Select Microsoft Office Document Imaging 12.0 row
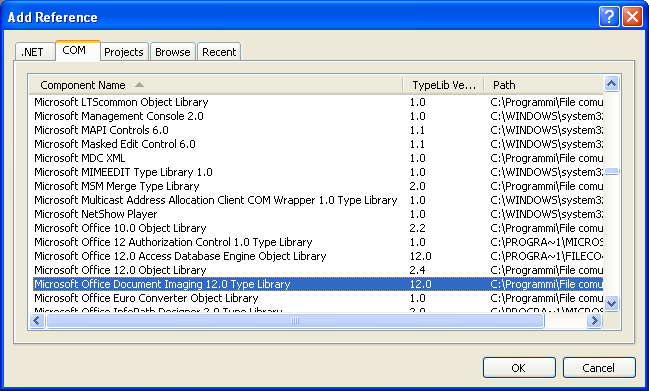The width and height of the screenshot is (649, 391). [318, 284]
